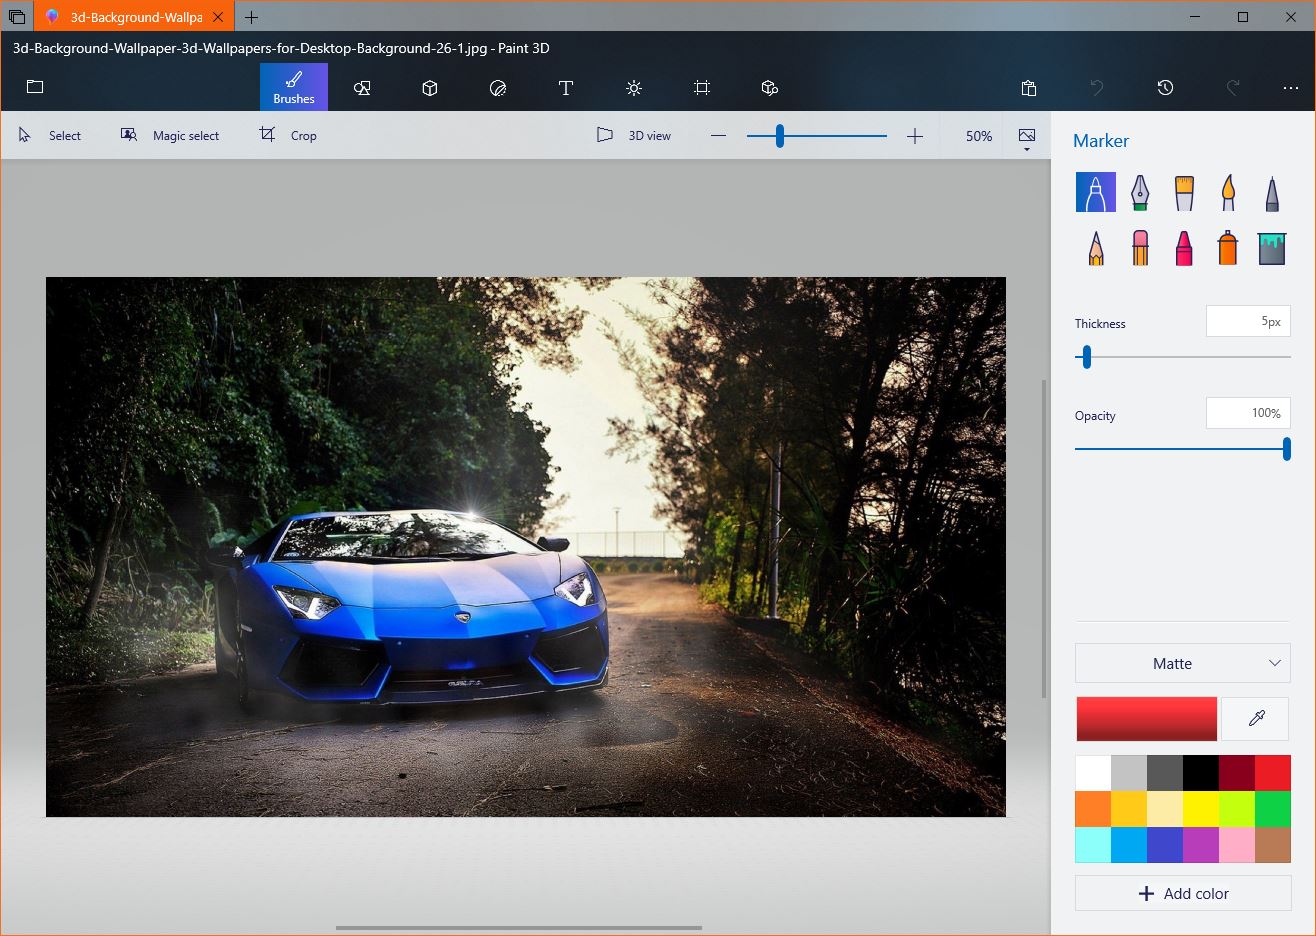Choose the pink color swatch
This screenshot has height=936, width=1316.
coord(1237,845)
